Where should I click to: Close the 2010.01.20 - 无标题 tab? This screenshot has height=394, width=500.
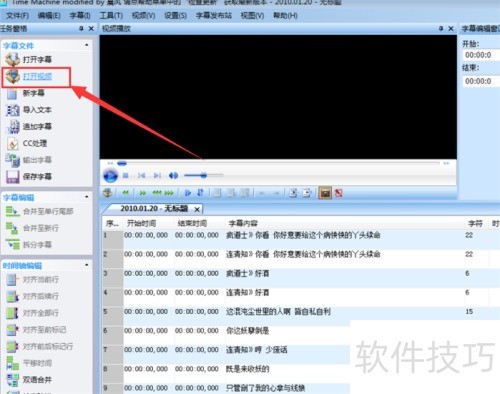197,209
